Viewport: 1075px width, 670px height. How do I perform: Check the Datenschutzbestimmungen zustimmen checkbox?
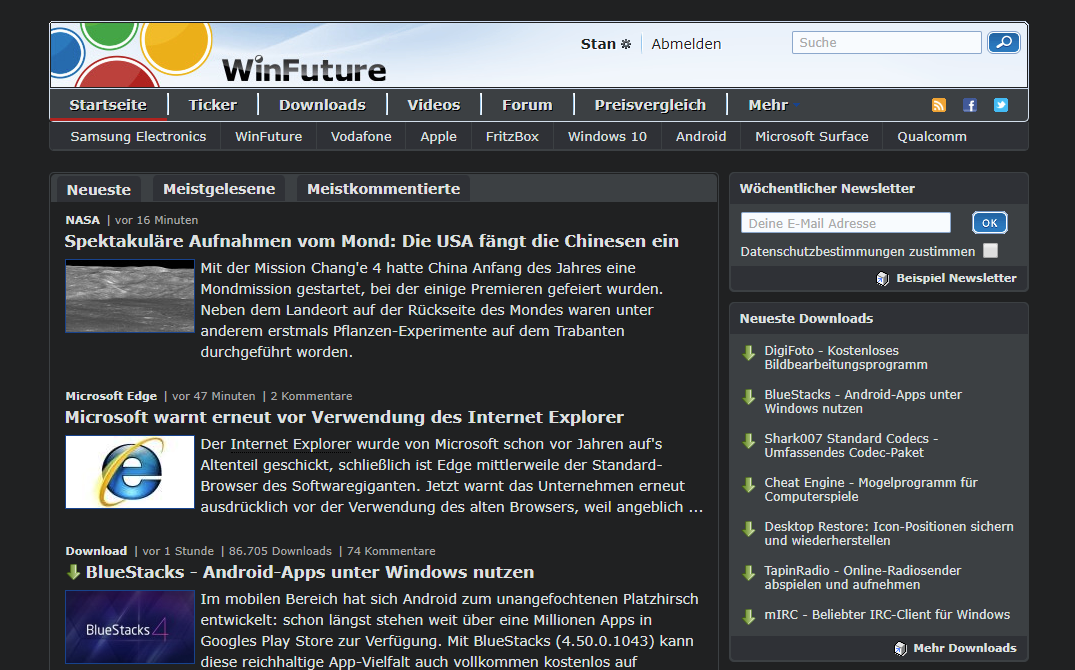click(988, 251)
